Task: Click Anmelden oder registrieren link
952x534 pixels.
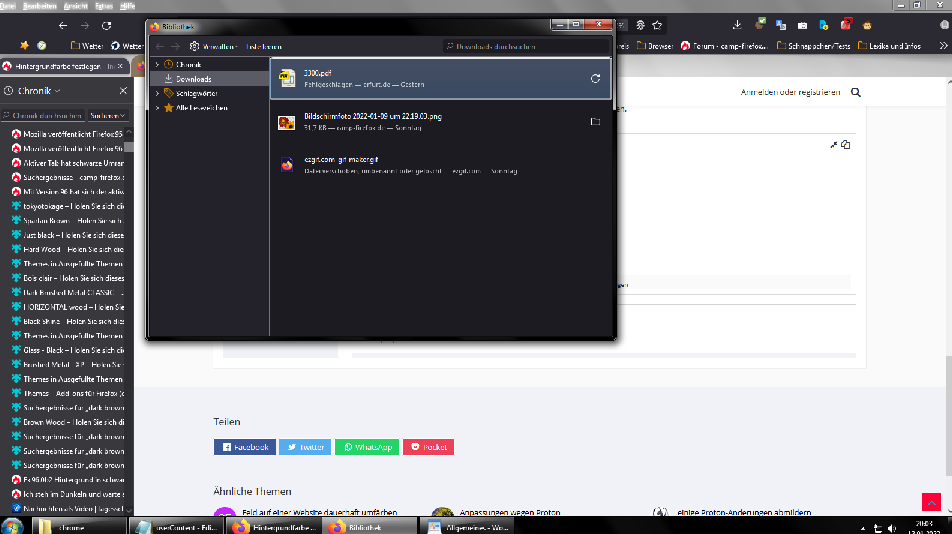Action: [x=790, y=92]
